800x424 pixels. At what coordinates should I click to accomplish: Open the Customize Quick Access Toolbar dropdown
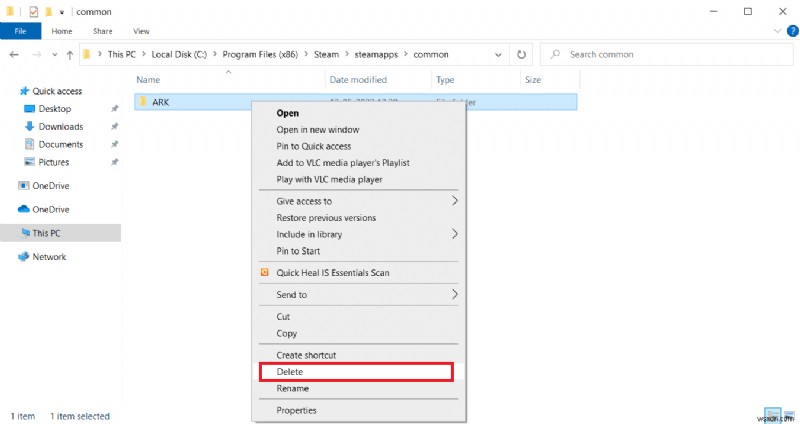[x=61, y=12]
